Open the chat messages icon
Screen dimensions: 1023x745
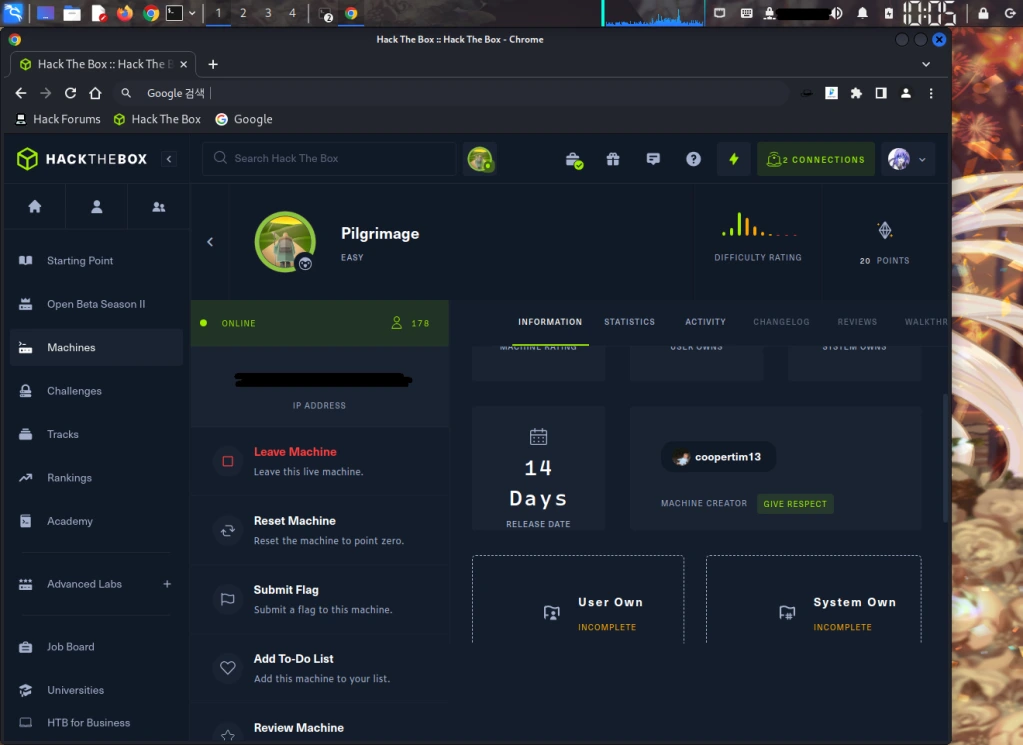[653, 159]
